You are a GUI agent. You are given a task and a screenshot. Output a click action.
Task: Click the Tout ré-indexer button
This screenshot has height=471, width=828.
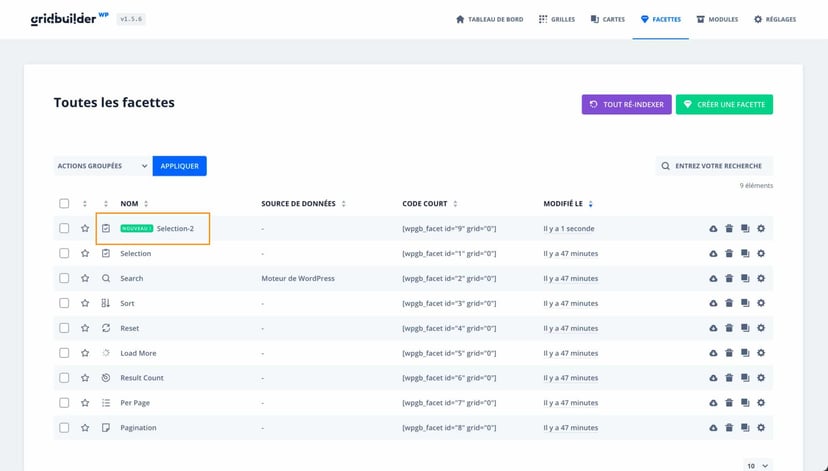(626, 104)
